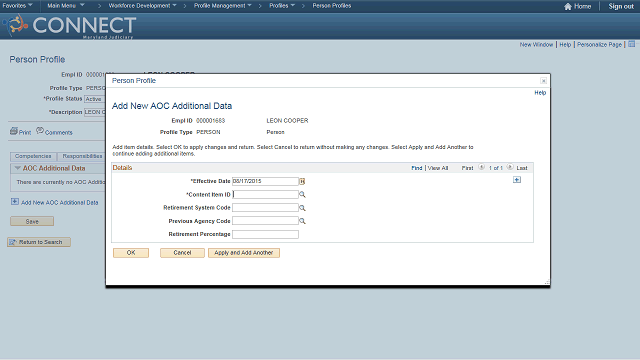Open the Previous Agency Code lookup magnifier
Screen dimensions: 640x360
click(302, 221)
